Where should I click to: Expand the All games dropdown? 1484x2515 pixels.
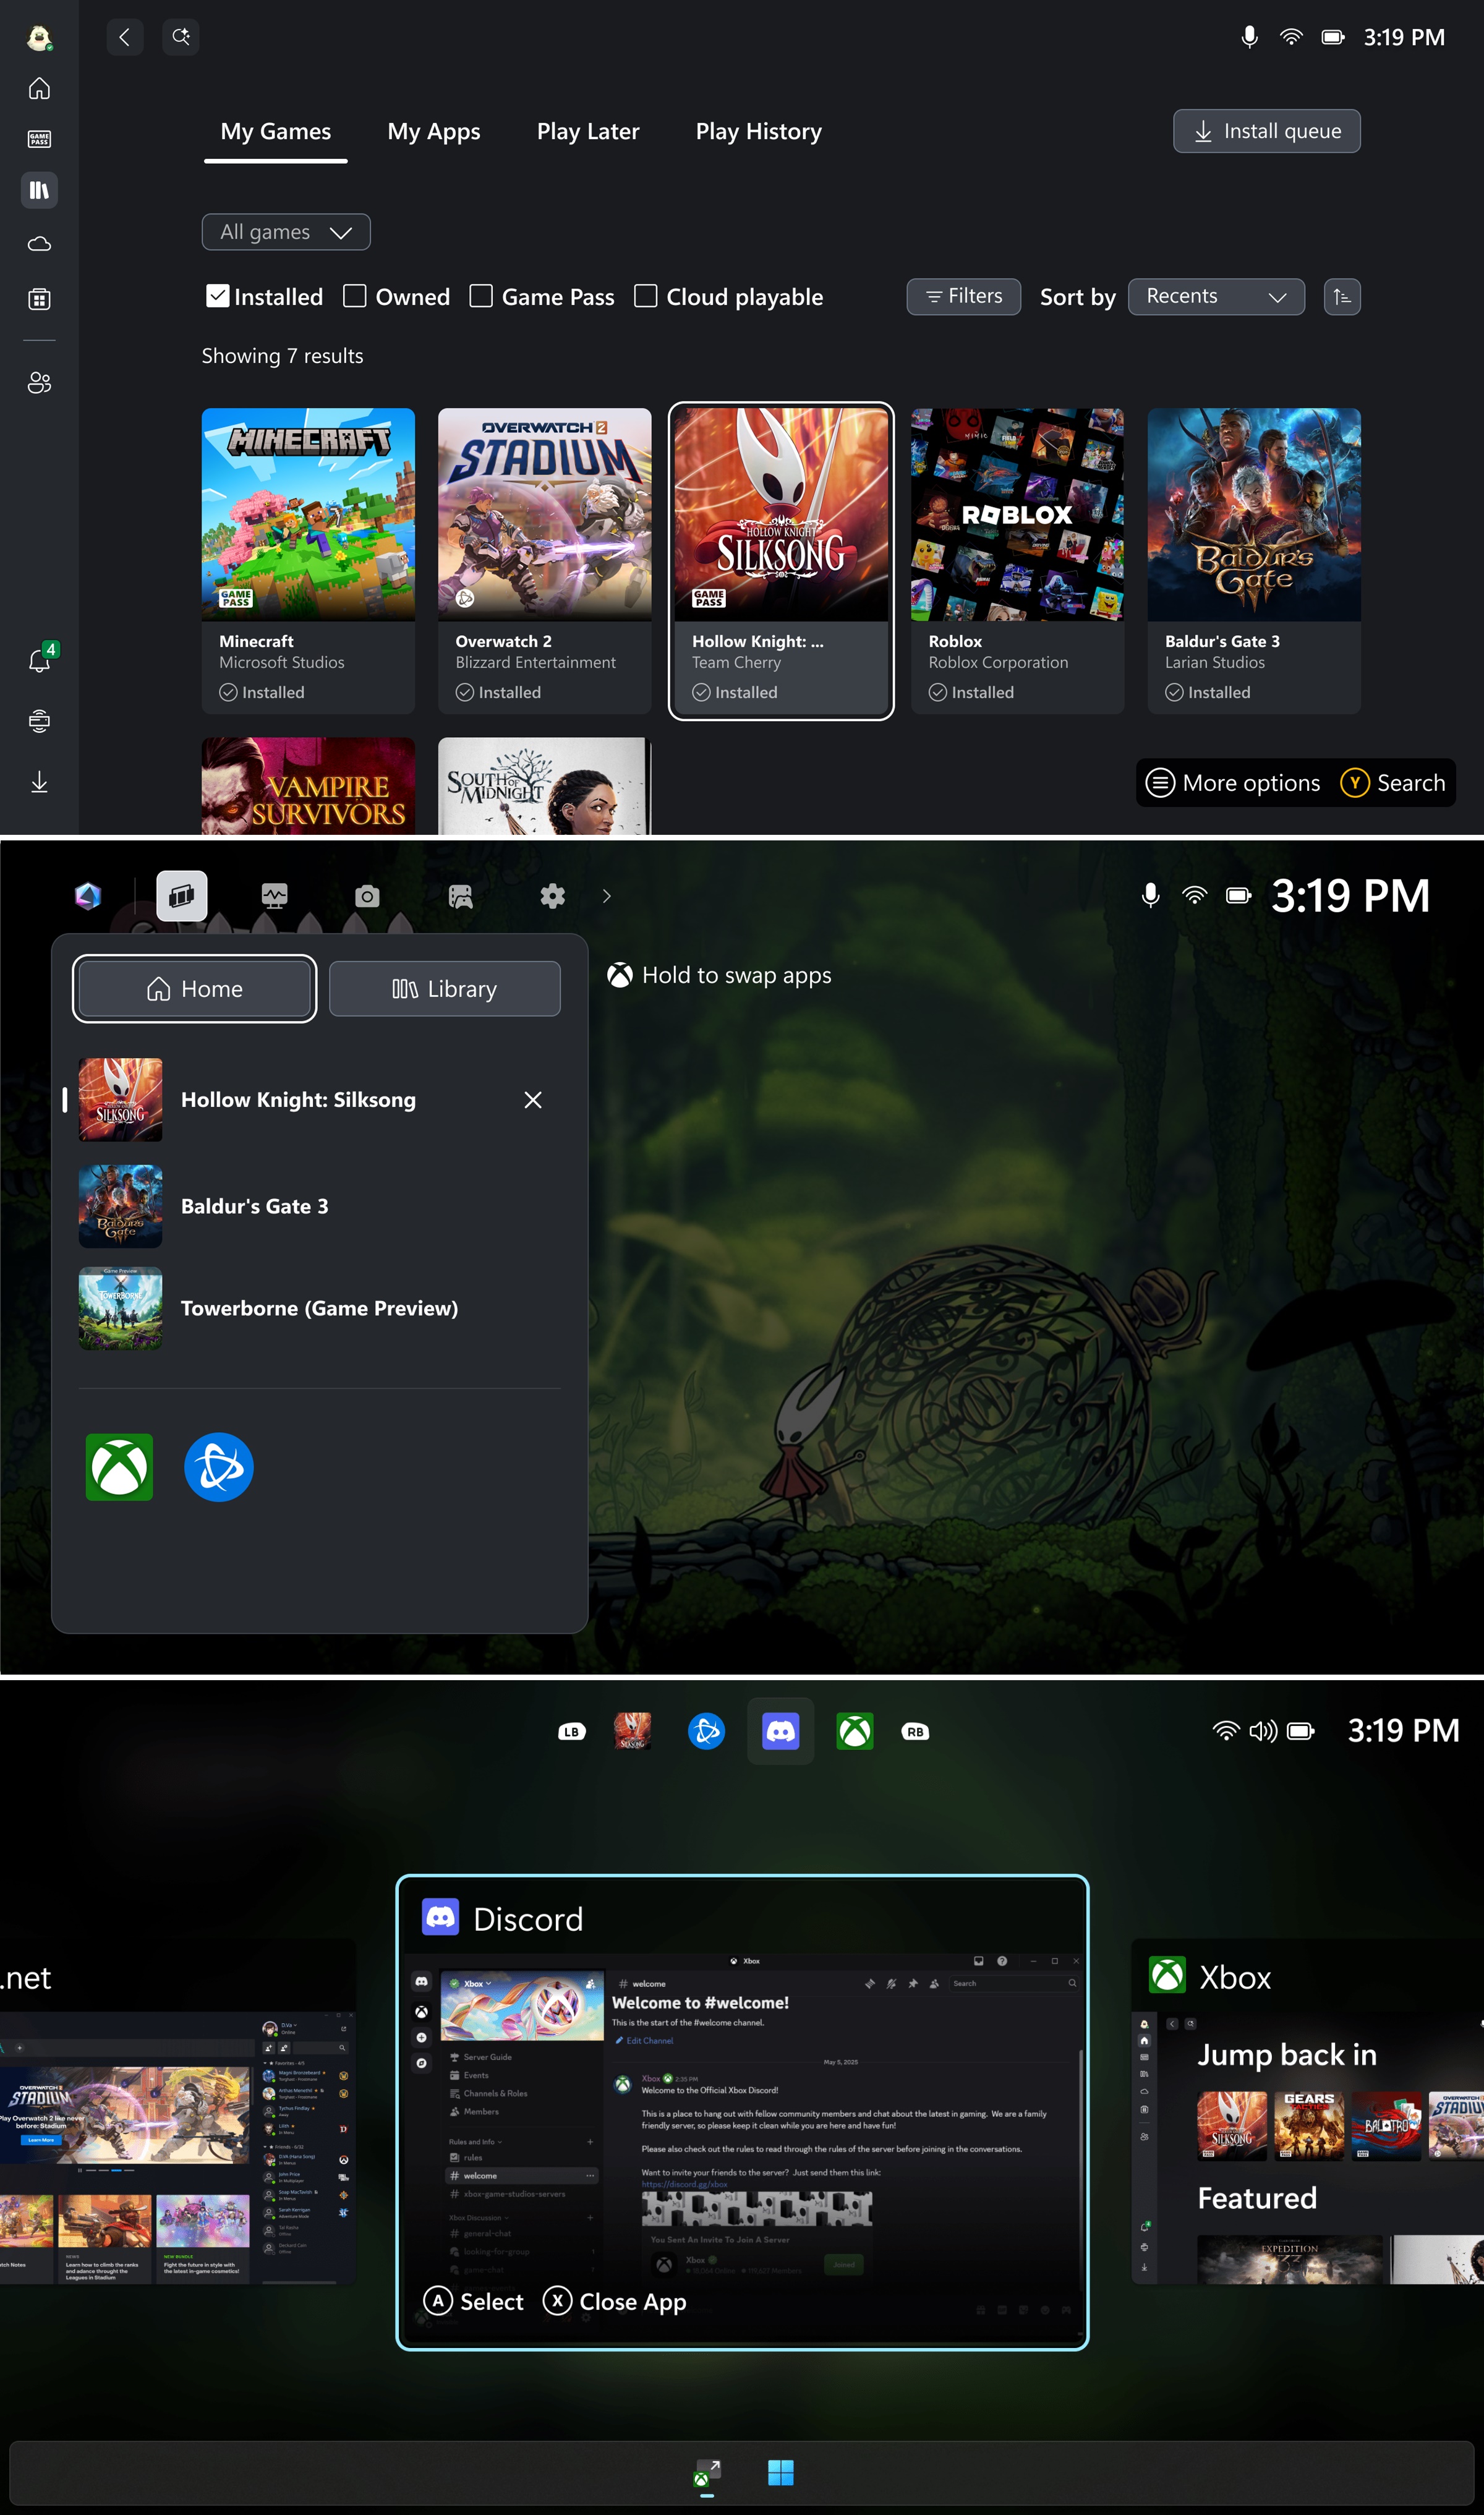[x=286, y=232]
